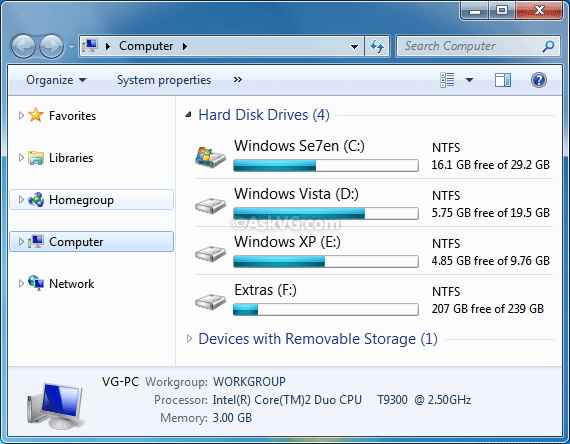Click 207 GB free of 239 GB
Screen dimensions: 570x444
point(487,309)
